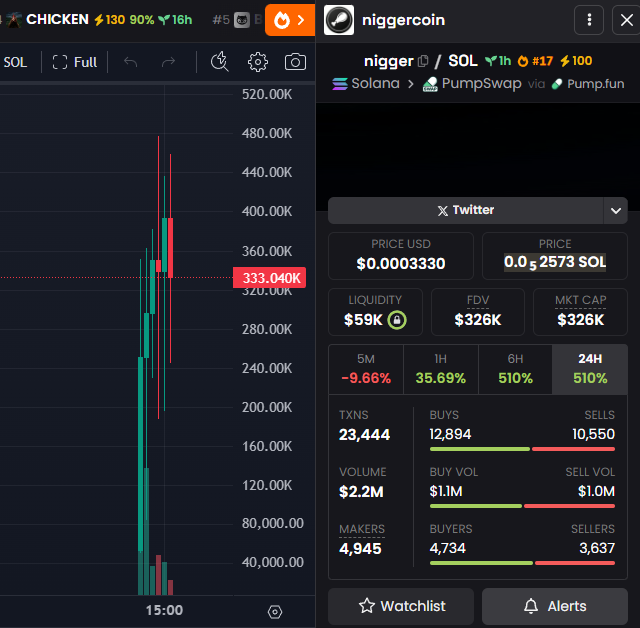
Task: Open the price scale settings hexagon icon
Action: point(275,612)
